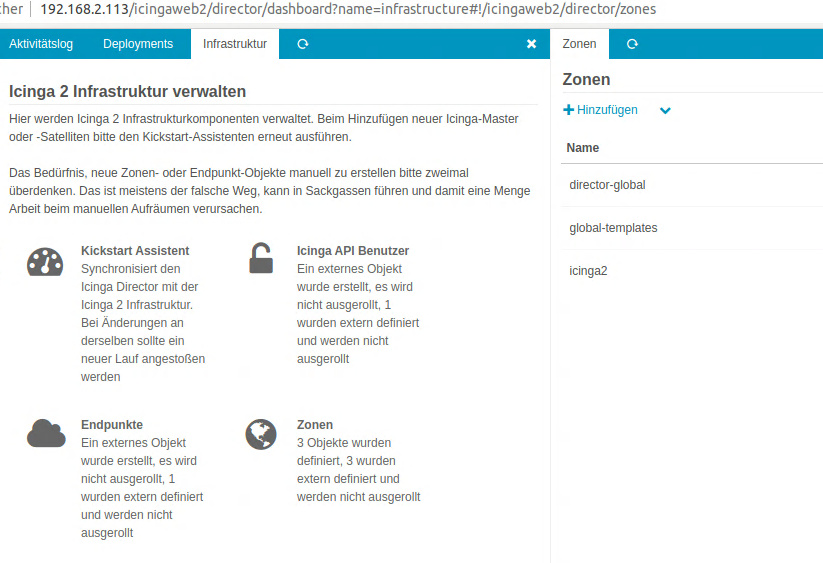Image resolution: width=823 pixels, height=563 pixels.
Task: Select the Zonen tab in right panel
Action: (580, 44)
